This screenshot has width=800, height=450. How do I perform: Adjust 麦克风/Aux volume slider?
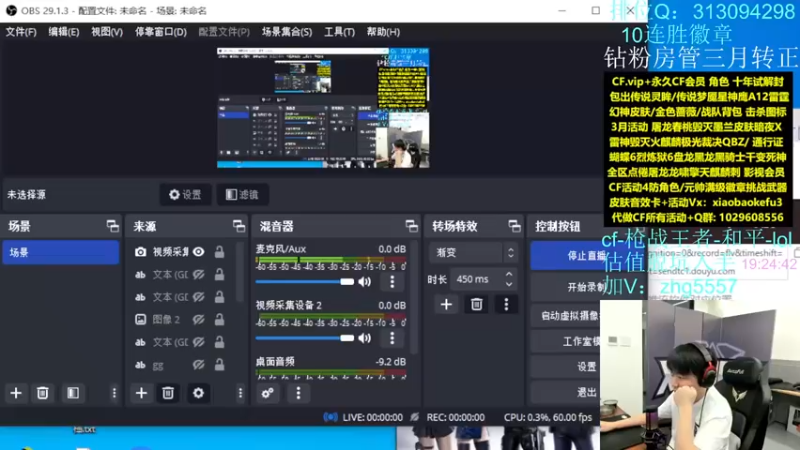pyautogui.click(x=305, y=282)
